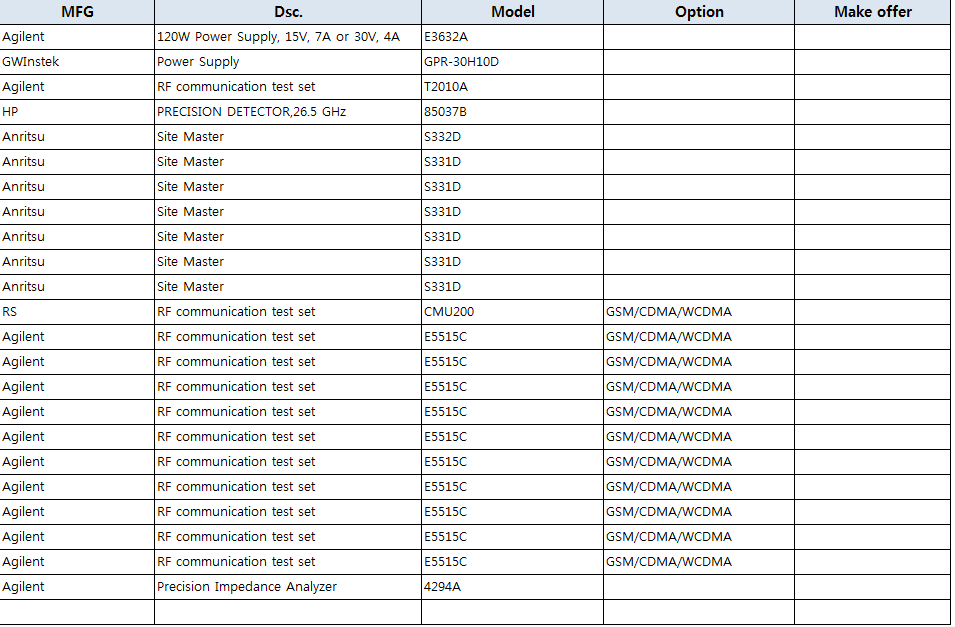Select the Option cell in the CMU200 row
This screenshot has width=955, height=627.
pyautogui.click(x=669, y=312)
